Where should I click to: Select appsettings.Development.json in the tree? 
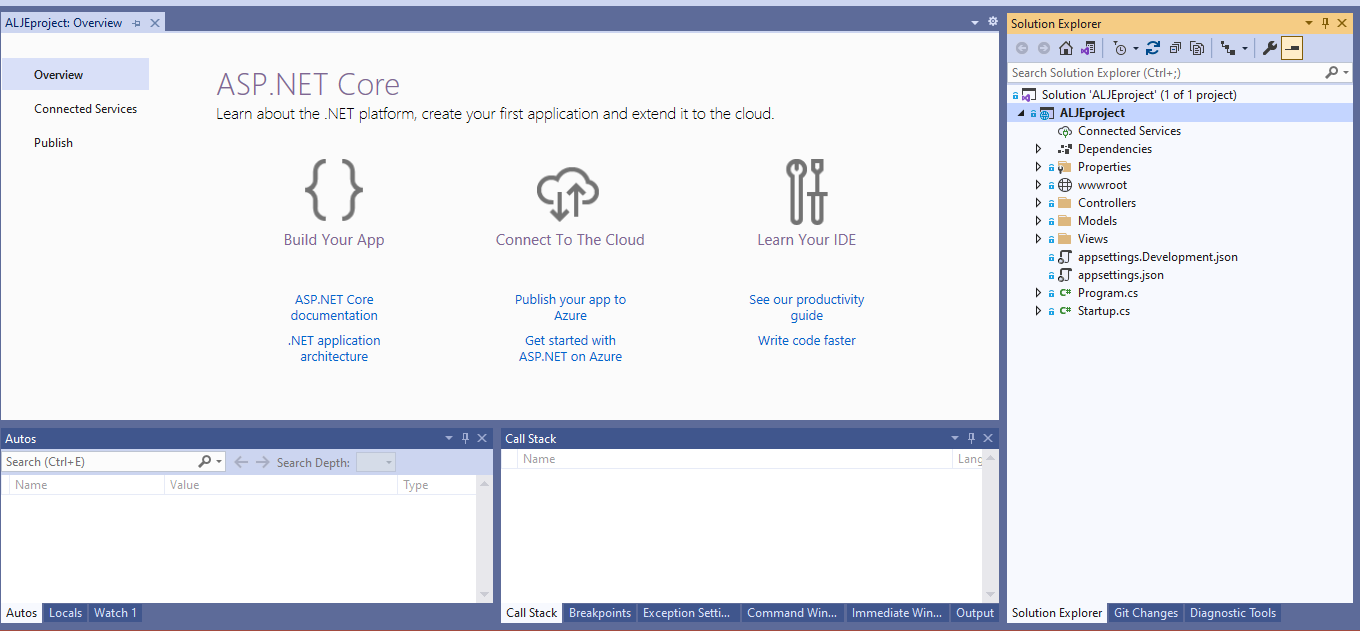[1157, 257]
